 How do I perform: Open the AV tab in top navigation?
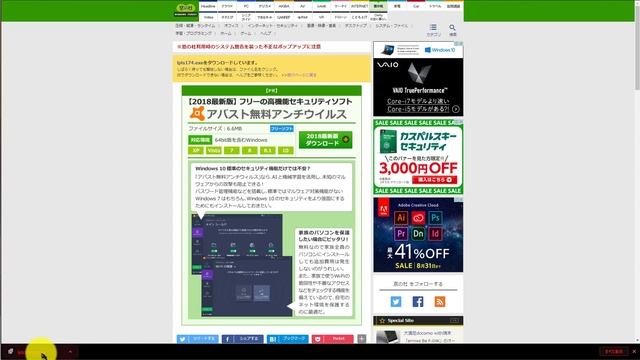pyautogui.click(x=302, y=6)
